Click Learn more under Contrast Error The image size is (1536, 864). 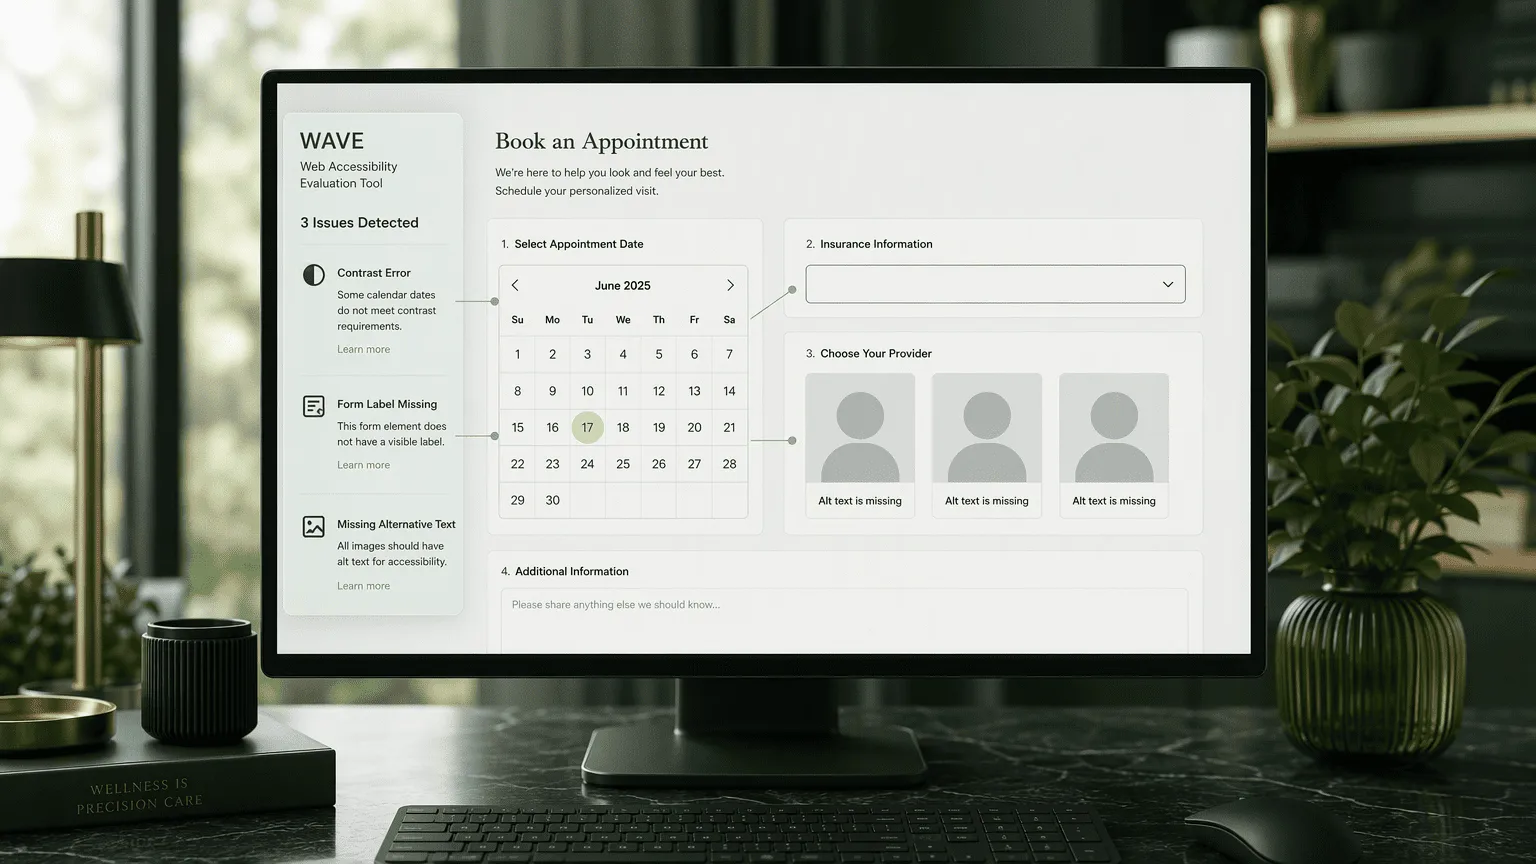[x=364, y=349]
